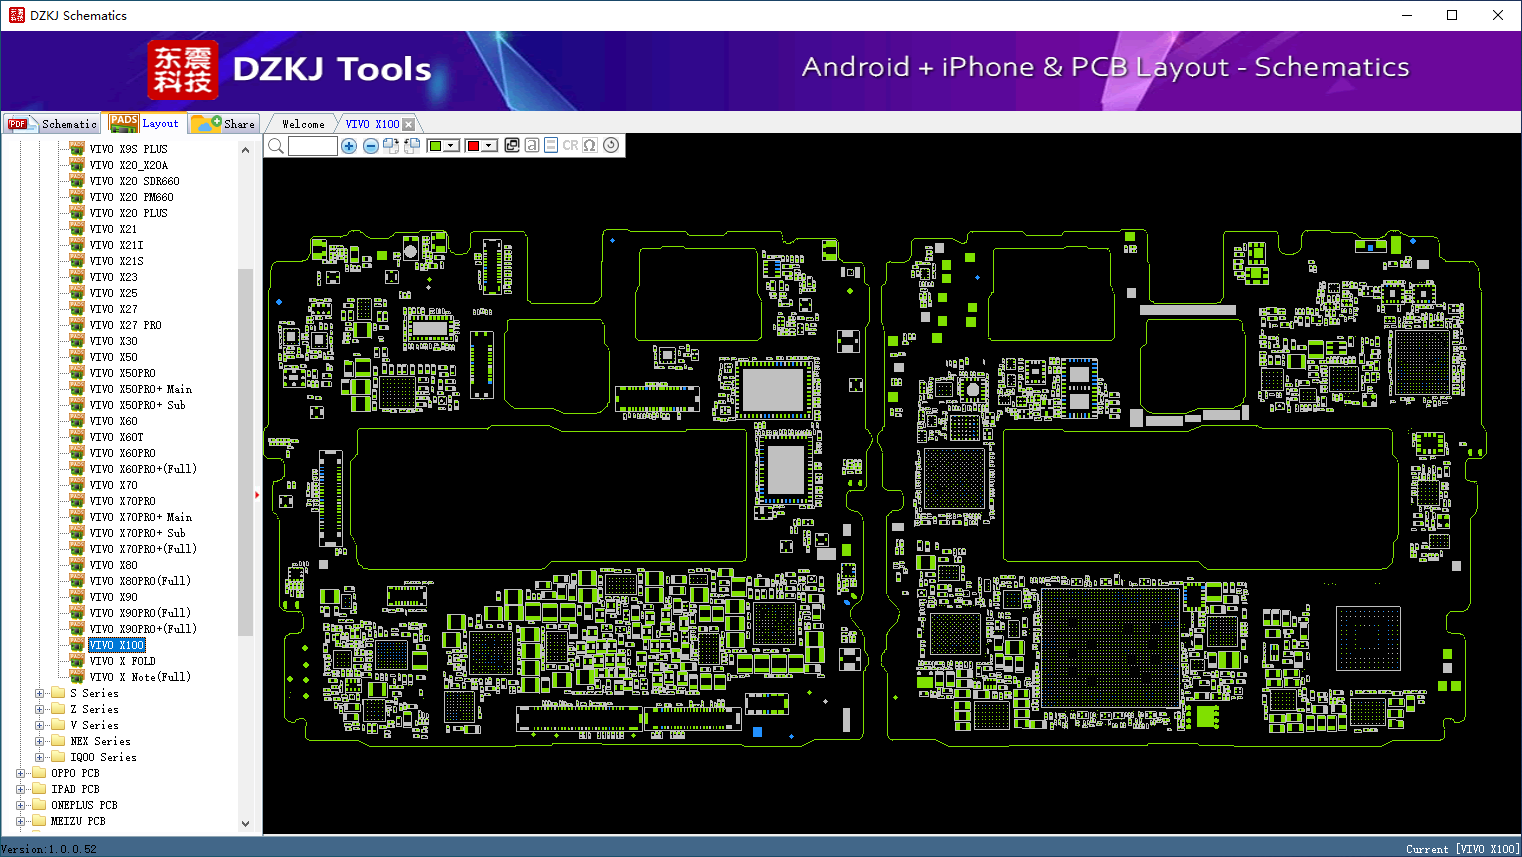This screenshot has width=1522, height=857.
Task: Click the PADS icon beside VIVO X90
Action: pyautogui.click(x=77, y=596)
